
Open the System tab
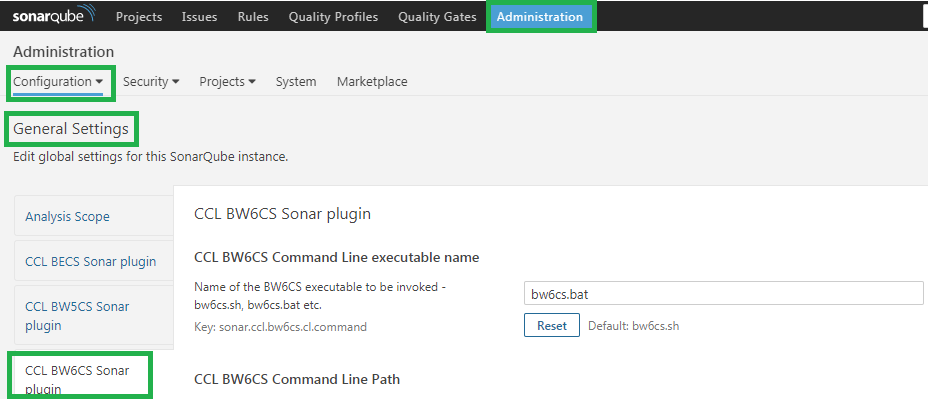(296, 82)
